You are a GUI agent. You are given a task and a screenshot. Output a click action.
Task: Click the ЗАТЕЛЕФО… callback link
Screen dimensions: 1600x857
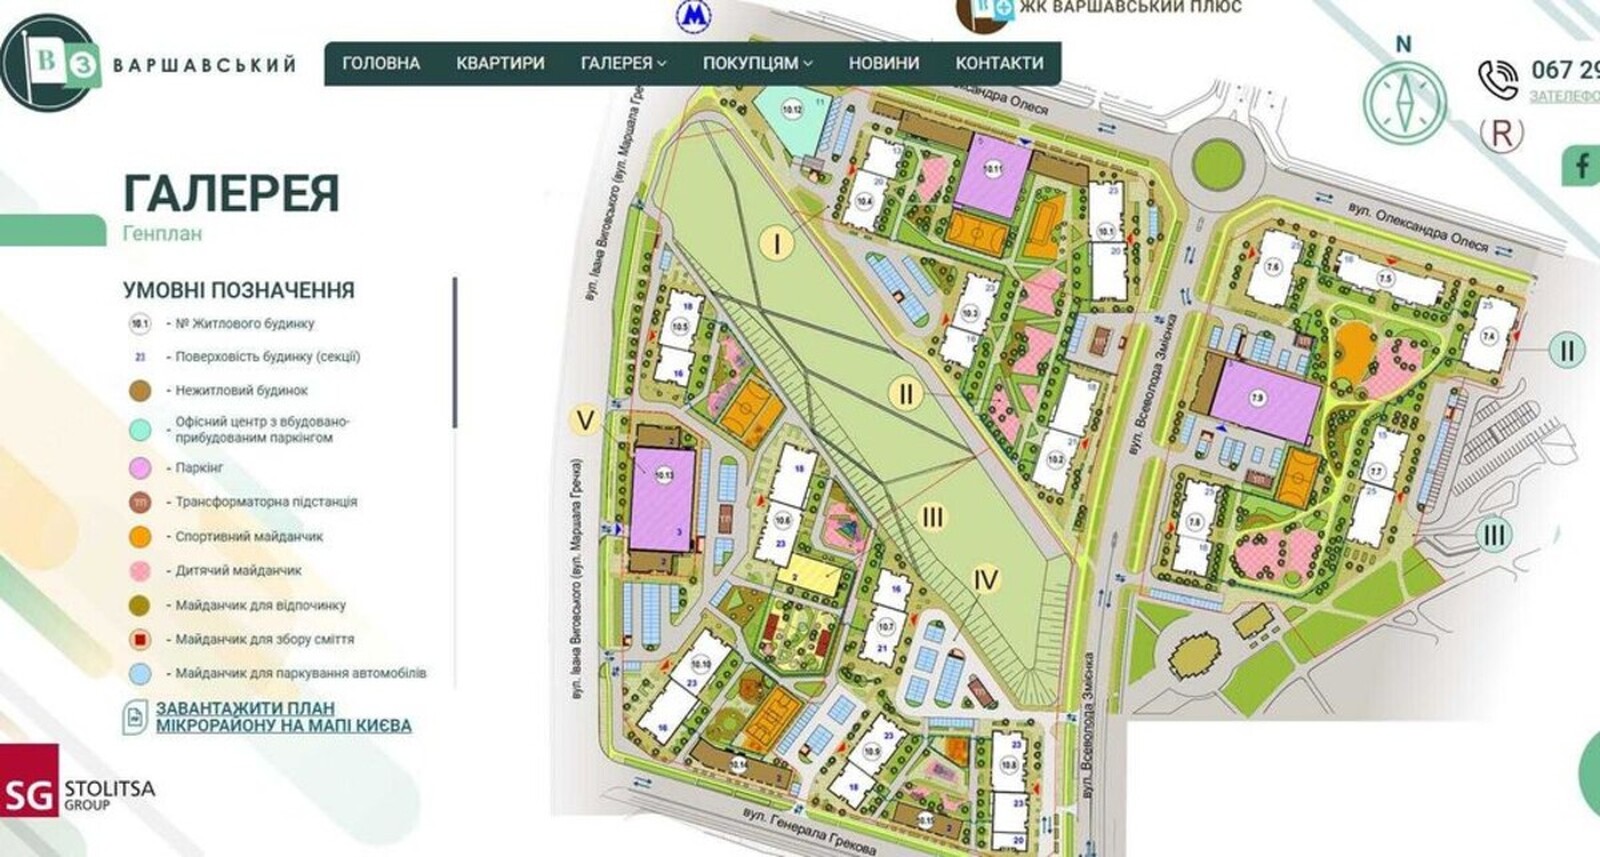(1564, 96)
